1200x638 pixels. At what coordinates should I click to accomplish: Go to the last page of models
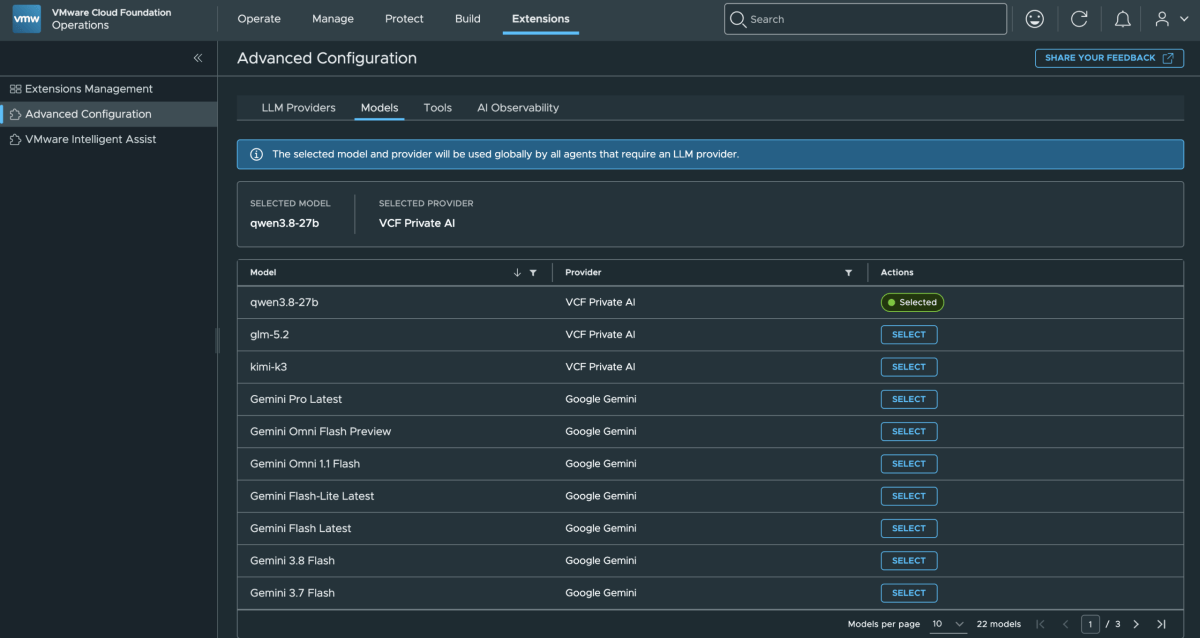point(1161,624)
